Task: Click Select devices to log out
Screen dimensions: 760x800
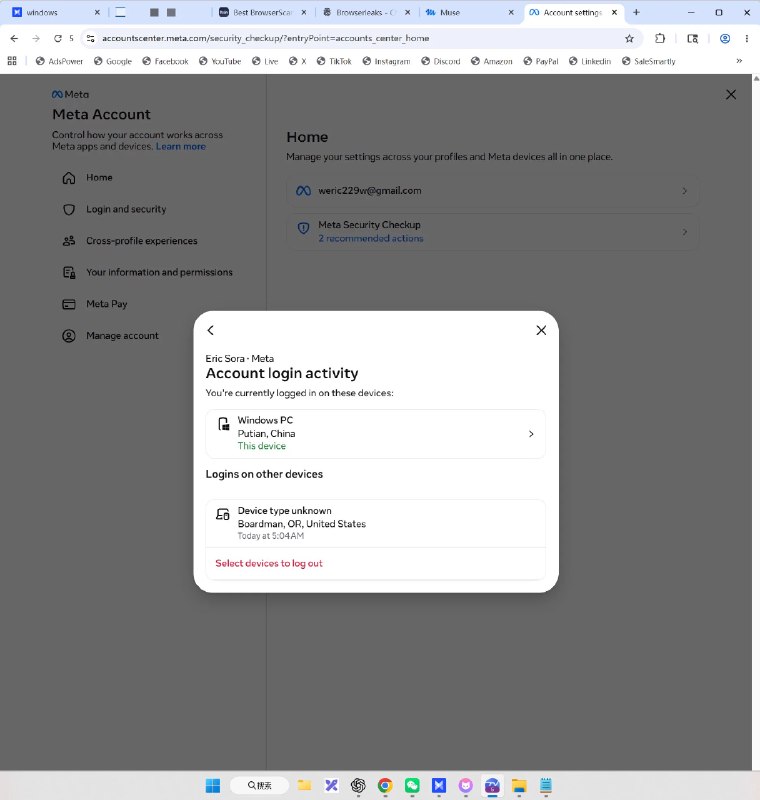Action: pos(269,563)
